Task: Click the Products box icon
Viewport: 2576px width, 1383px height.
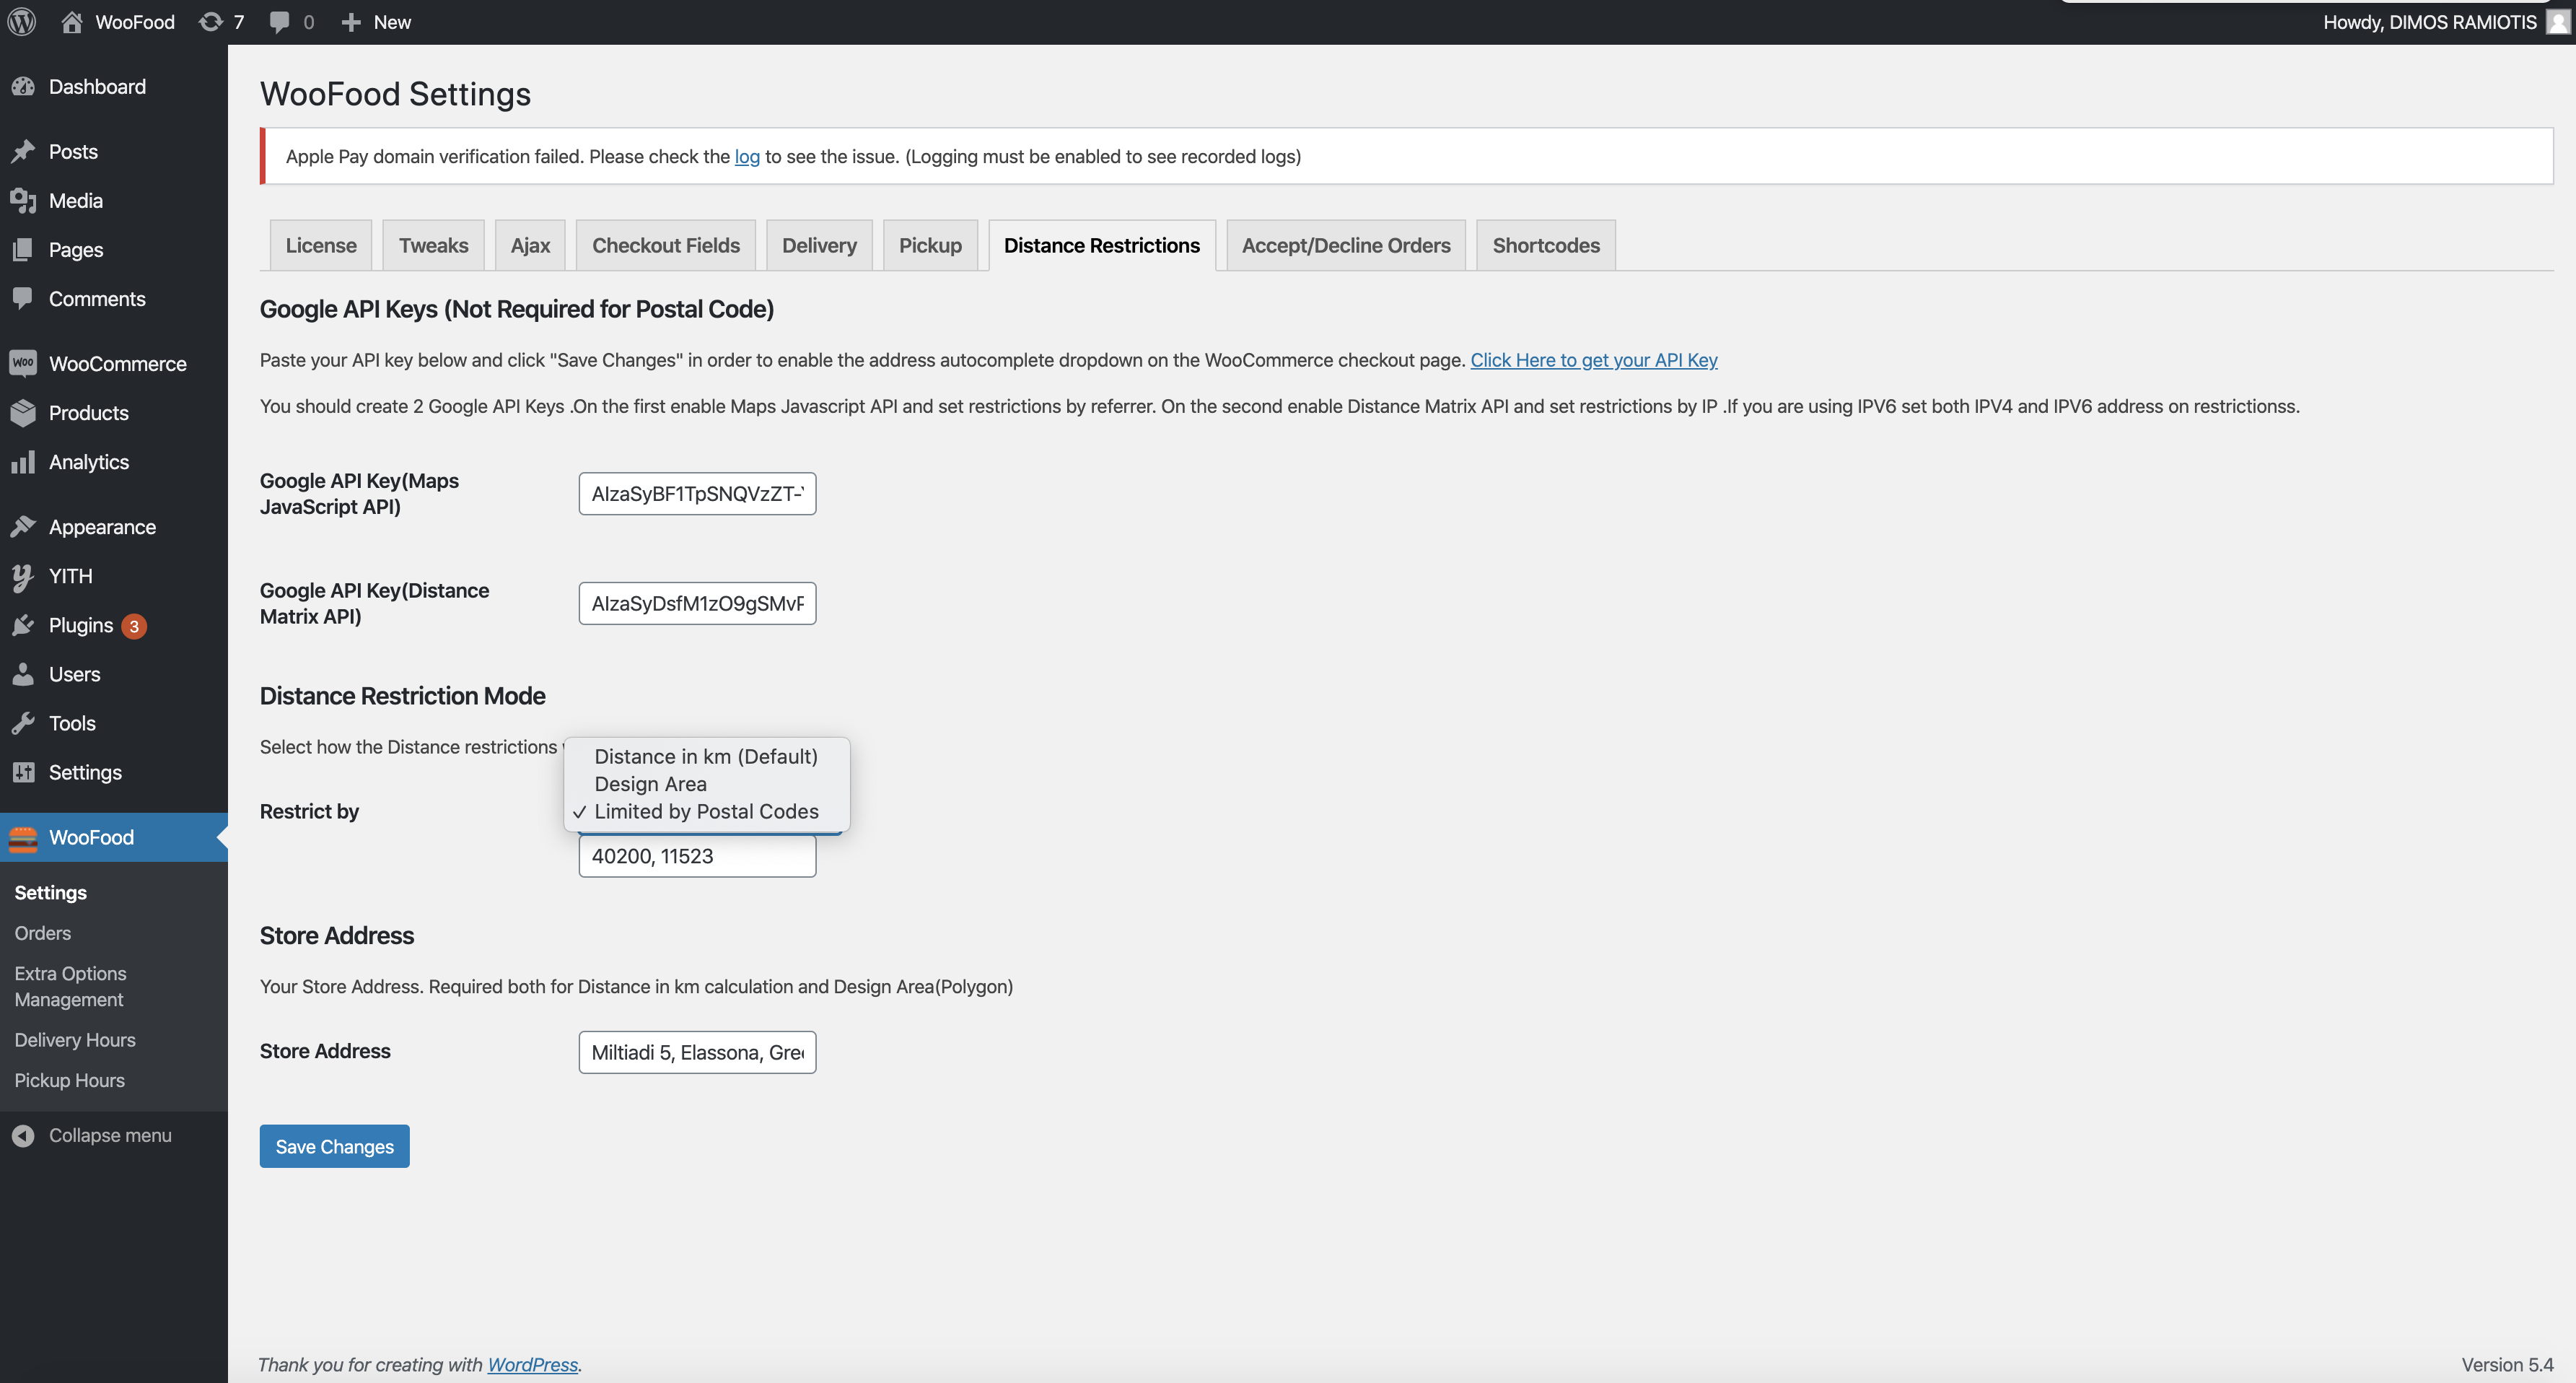Action: [23, 413]
